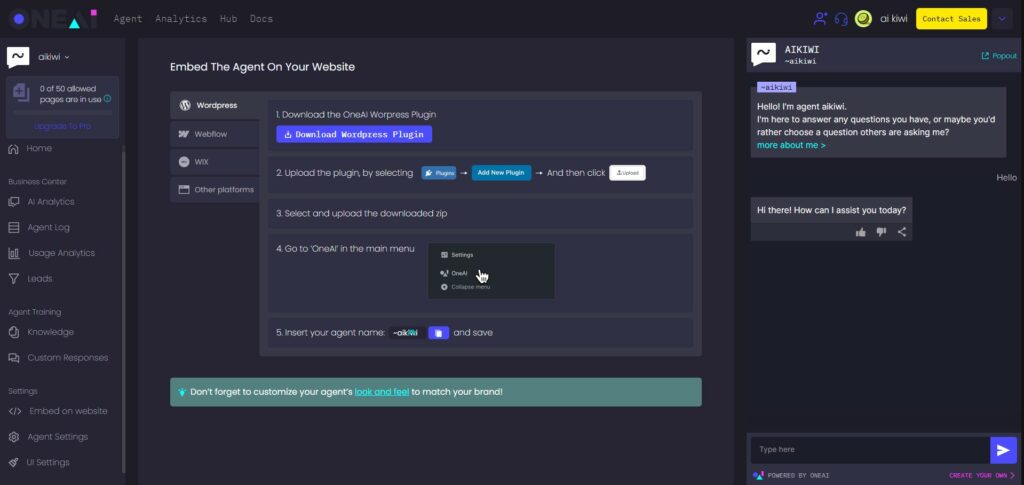1024x485 pixels.
Task: Click Embed The Agent On Your Website heading
Action: [263, 67]
